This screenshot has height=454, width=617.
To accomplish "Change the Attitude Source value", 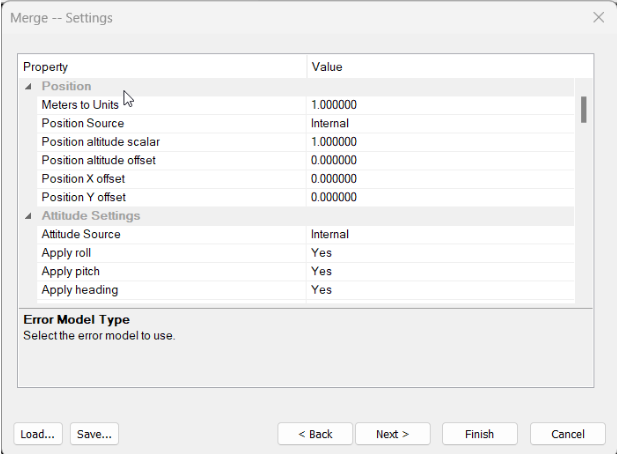I will tap(440, 234).
